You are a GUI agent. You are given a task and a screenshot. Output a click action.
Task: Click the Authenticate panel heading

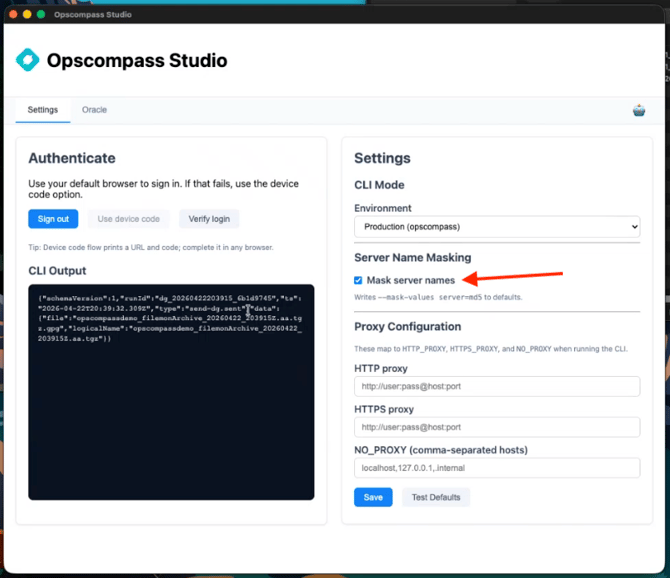tap(72, 158)
